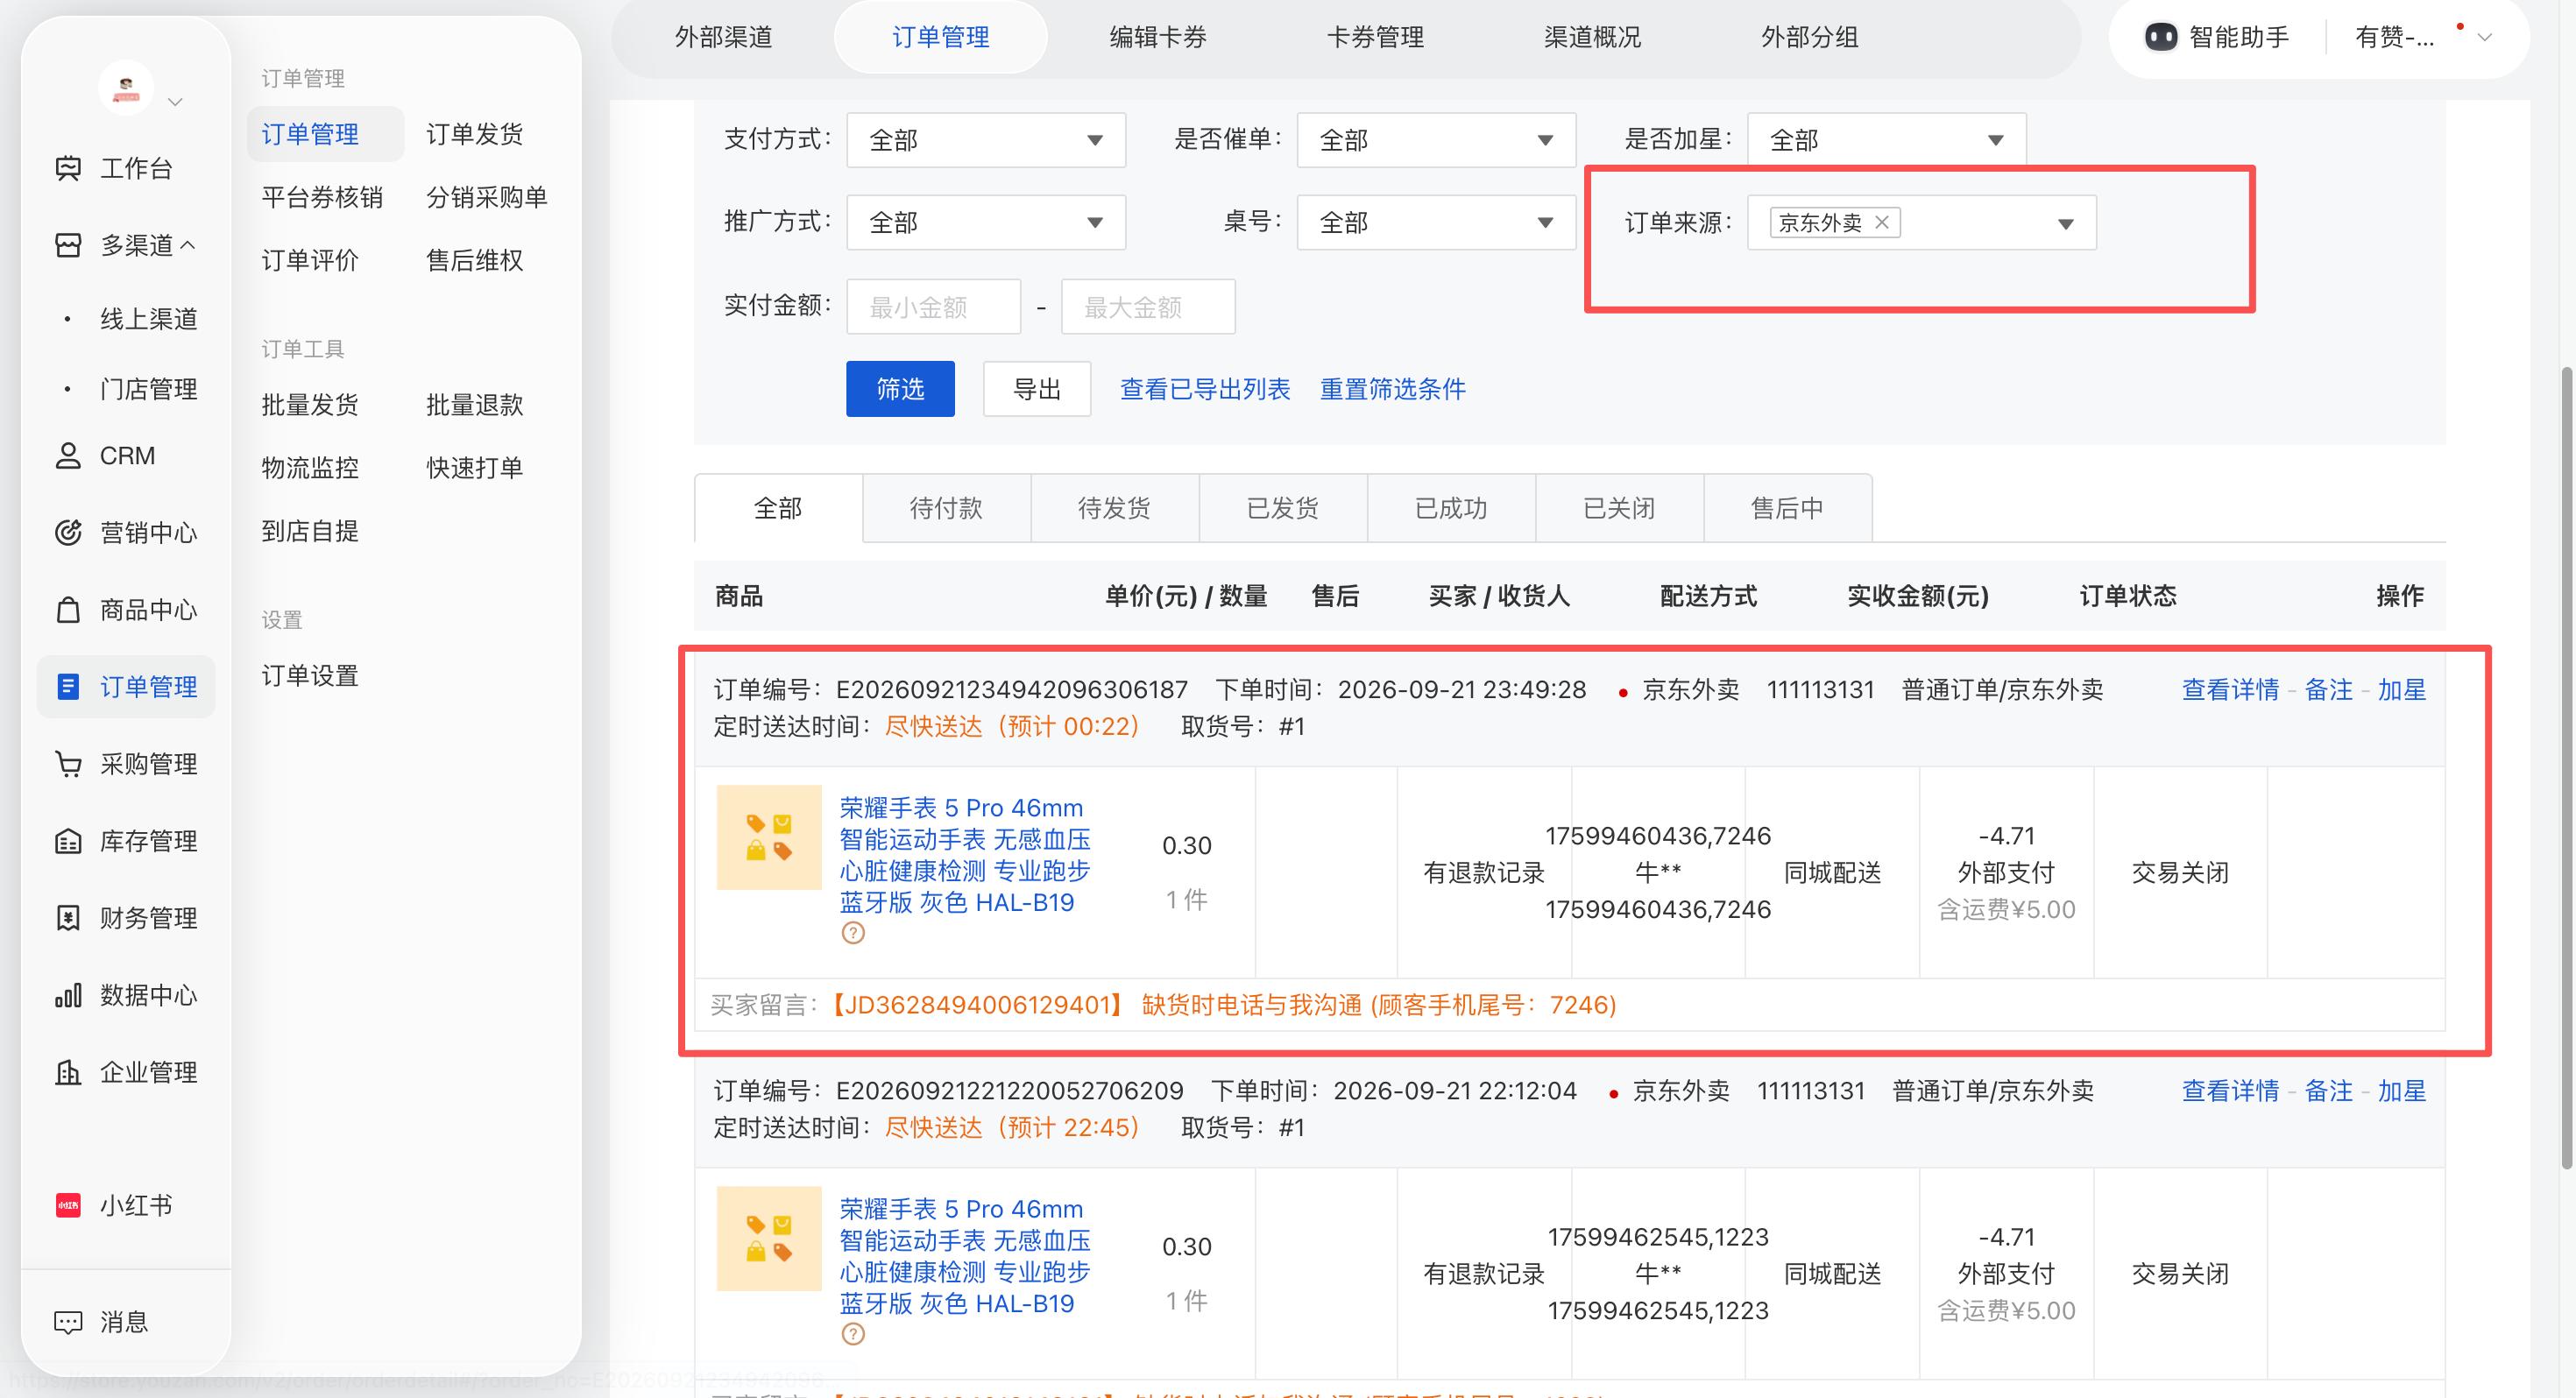Image resolution: width=2576 pixels, height=1398 pixels.
Task: Click the 商品中心 bag icon
Action: (x=68, y=610)
